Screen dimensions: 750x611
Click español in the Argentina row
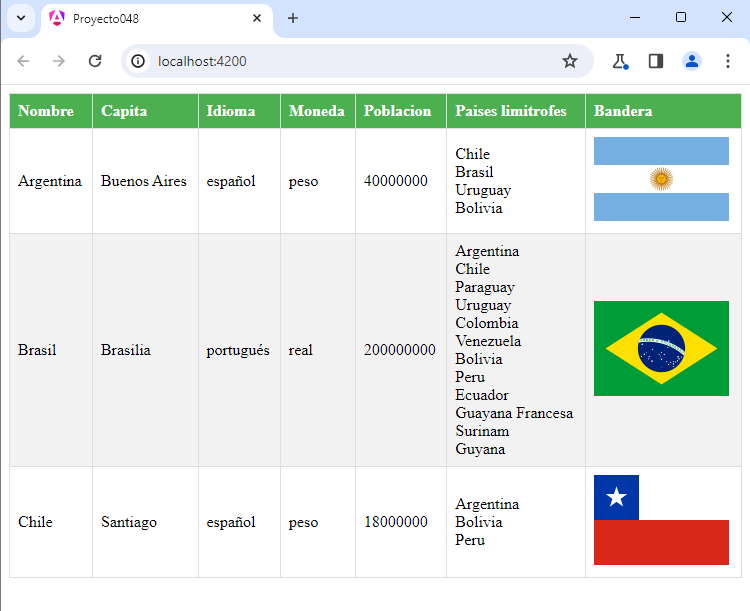pos(231,181)
